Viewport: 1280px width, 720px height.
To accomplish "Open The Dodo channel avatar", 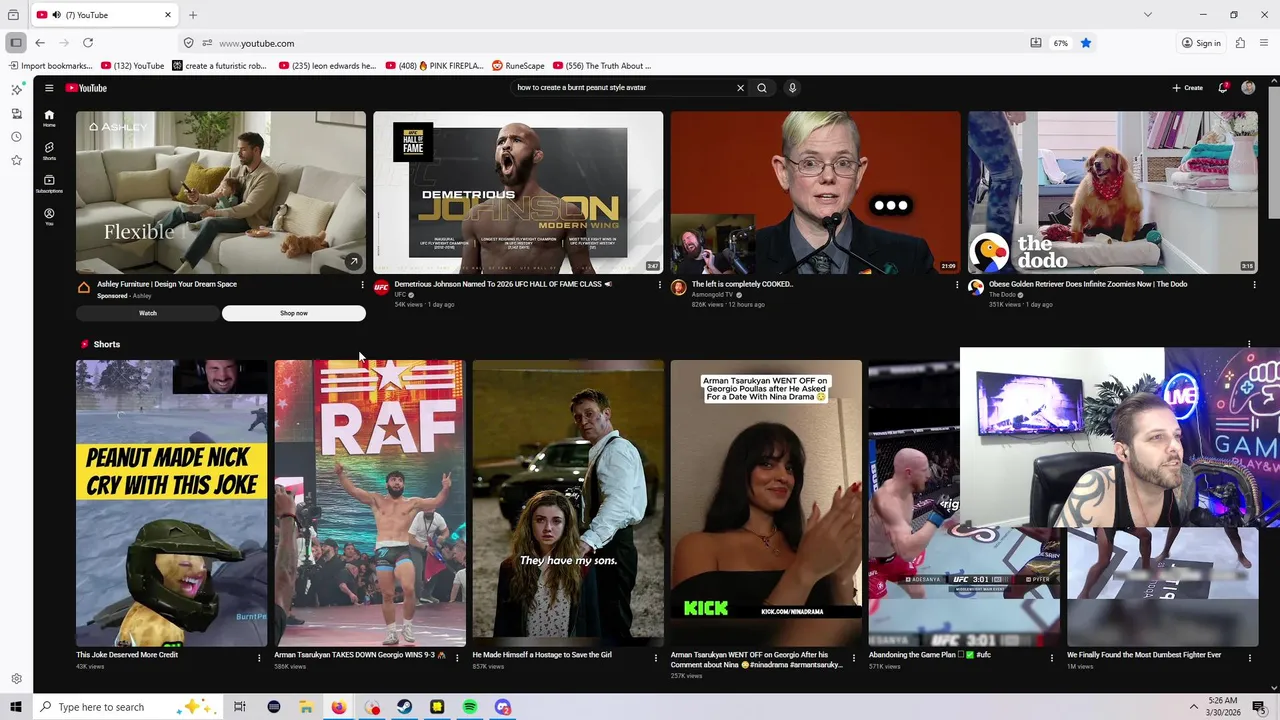I will pyautogui.click(x=976, y=288).
